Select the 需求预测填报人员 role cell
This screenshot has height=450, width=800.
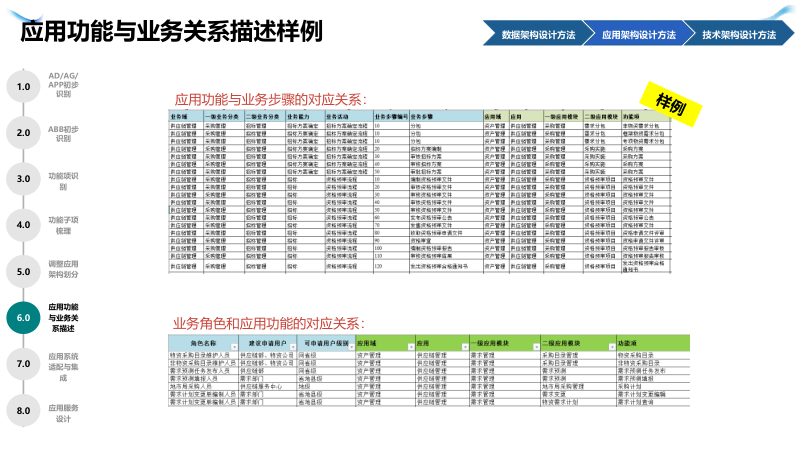(x=203, y=379)
